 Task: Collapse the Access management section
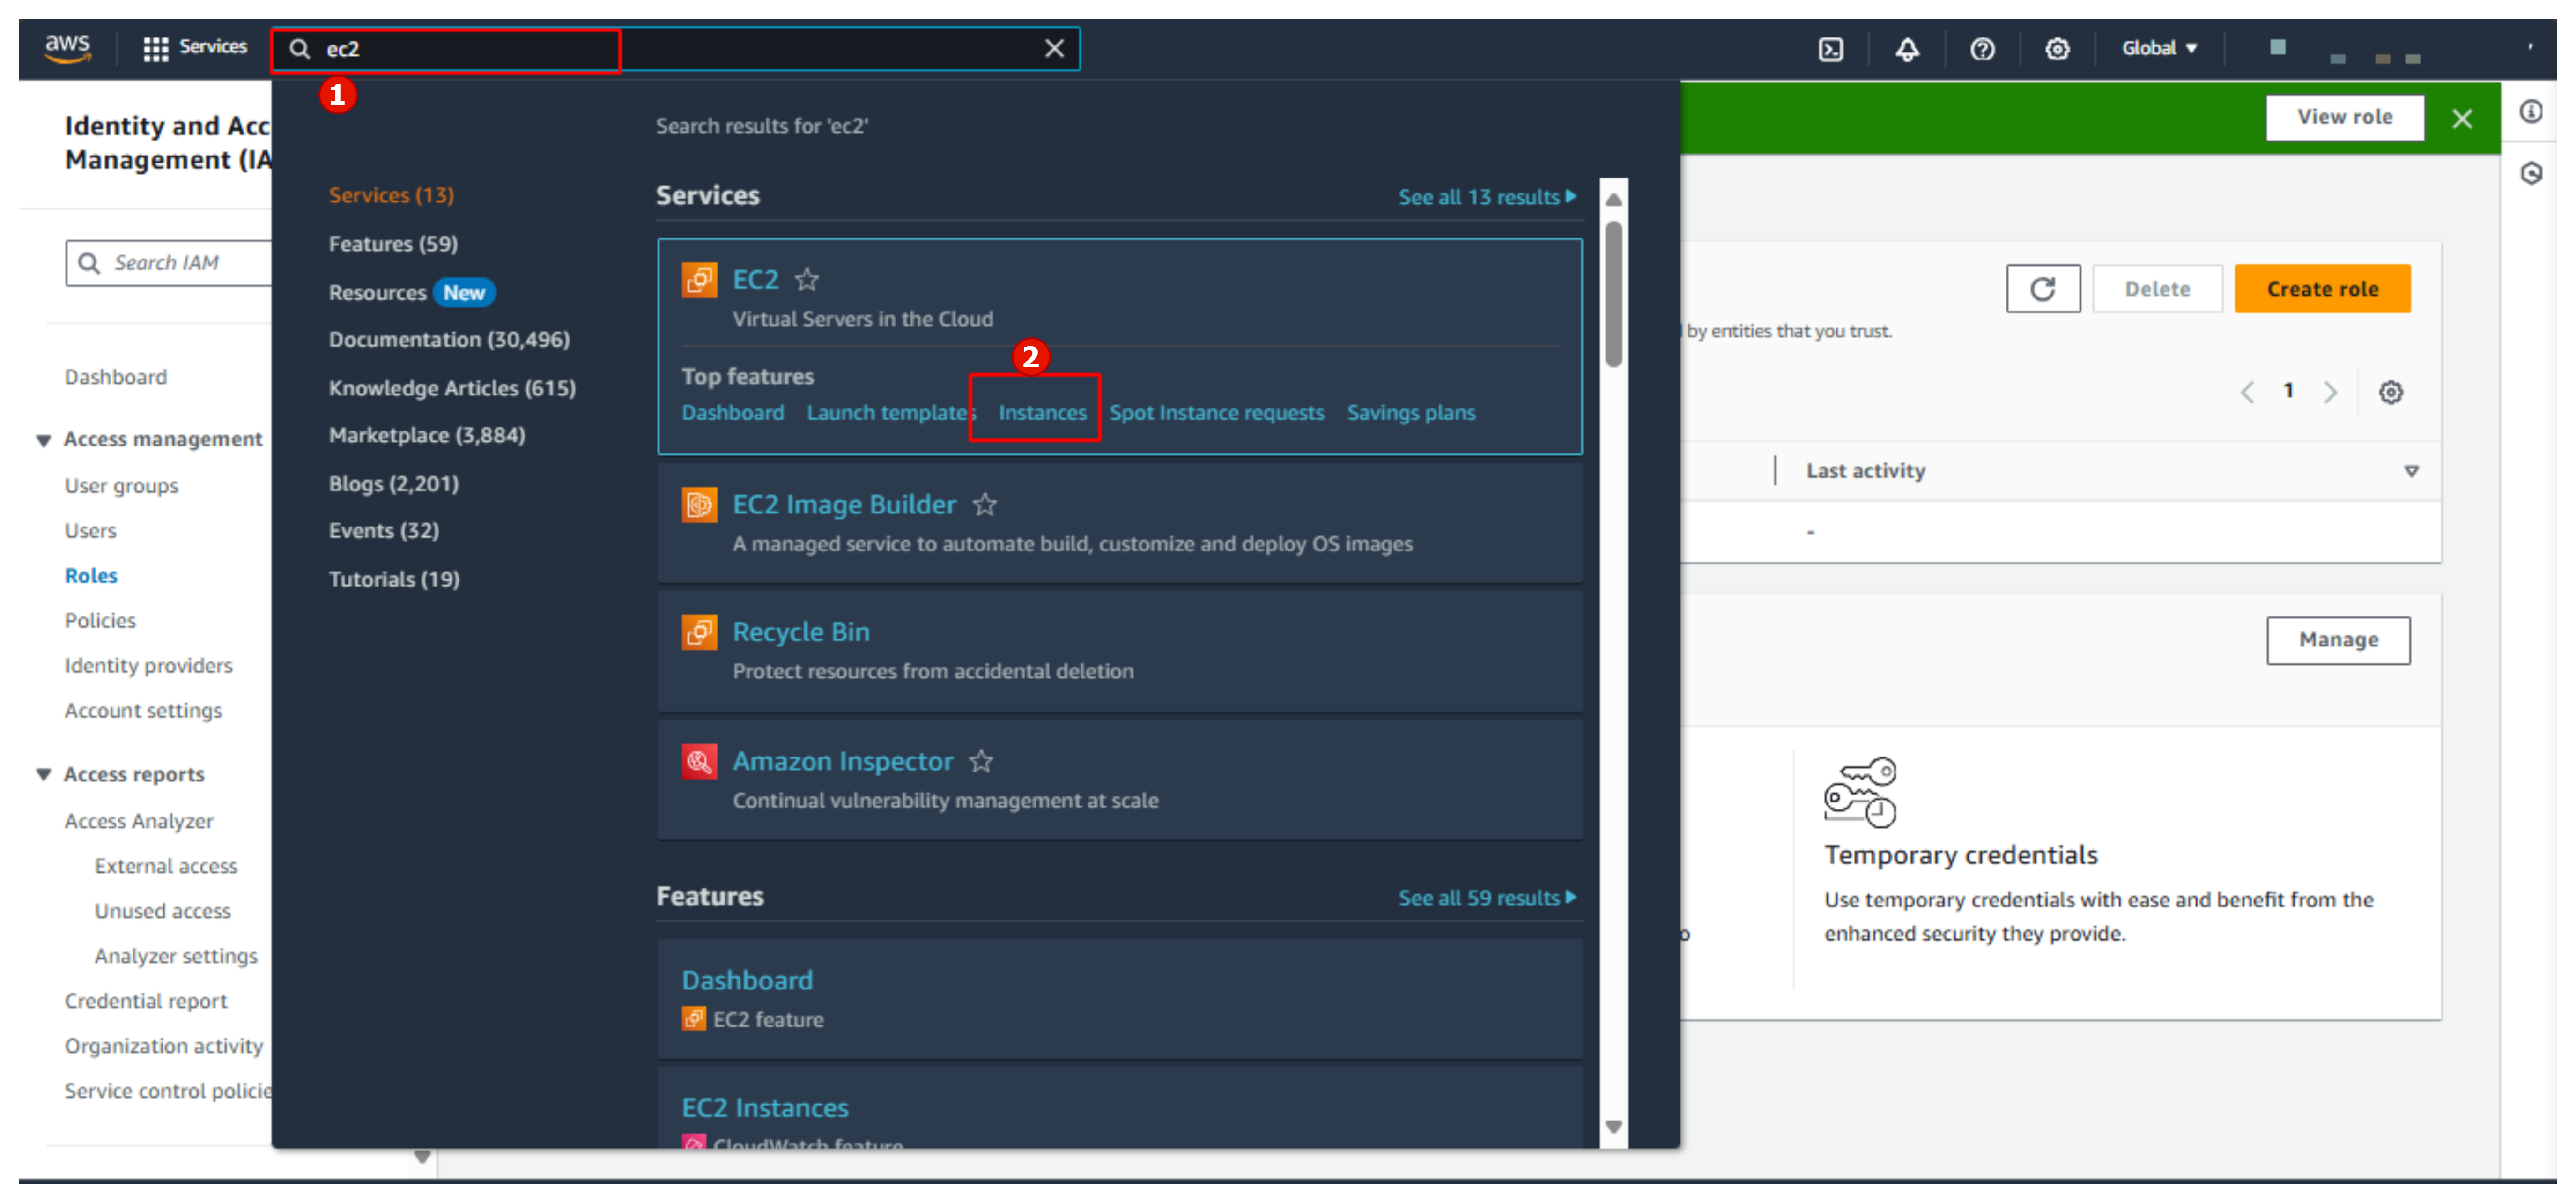tap(43, 440)
